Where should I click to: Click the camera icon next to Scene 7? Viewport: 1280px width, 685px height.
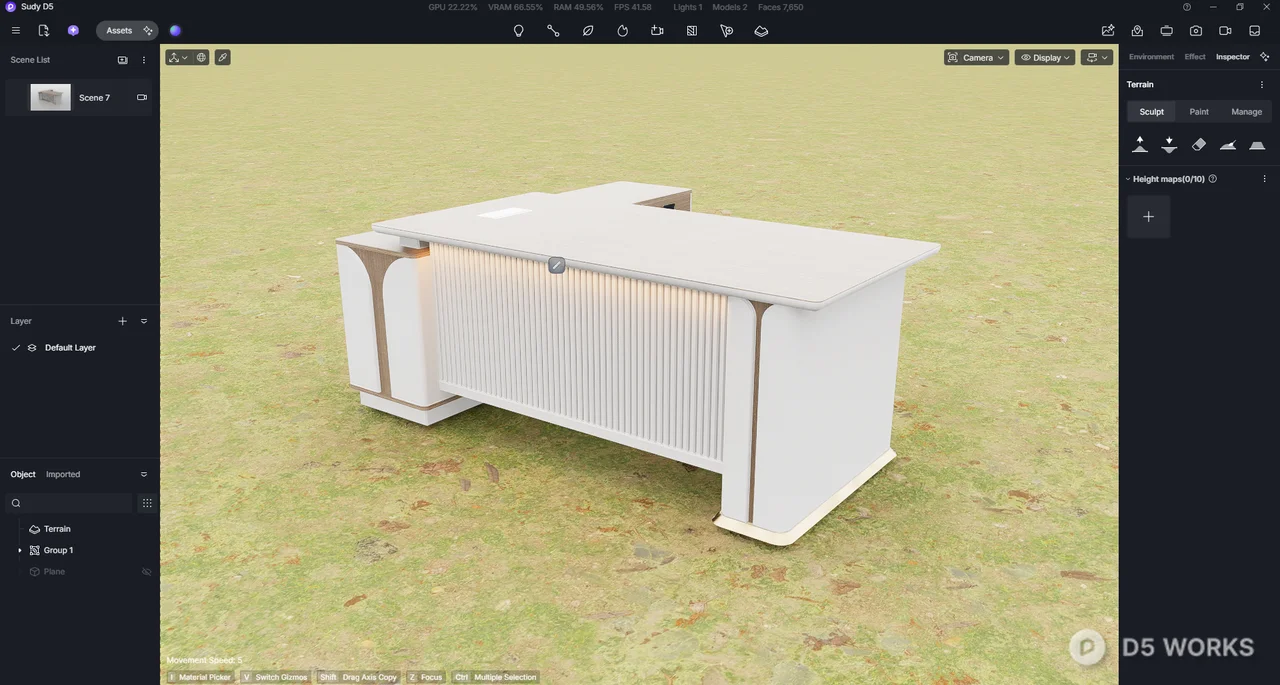coord(142,97)
